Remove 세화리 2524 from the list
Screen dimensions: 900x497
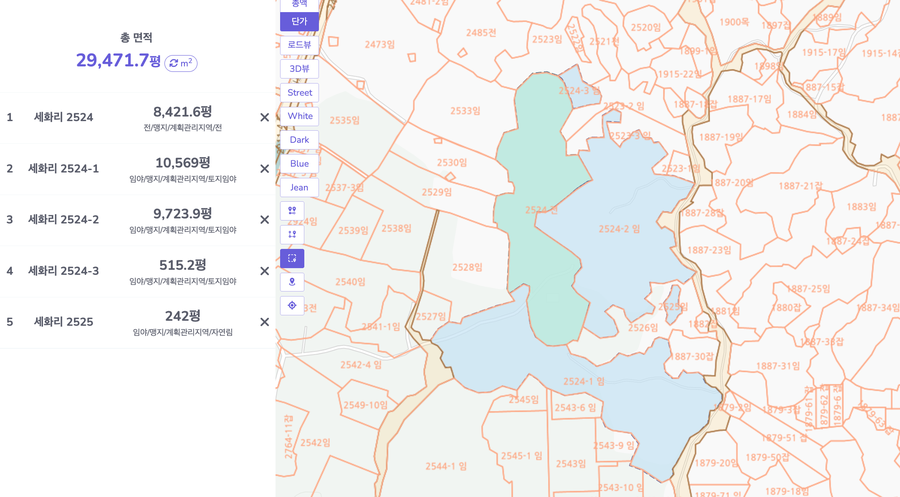click(x=264, y=117)
